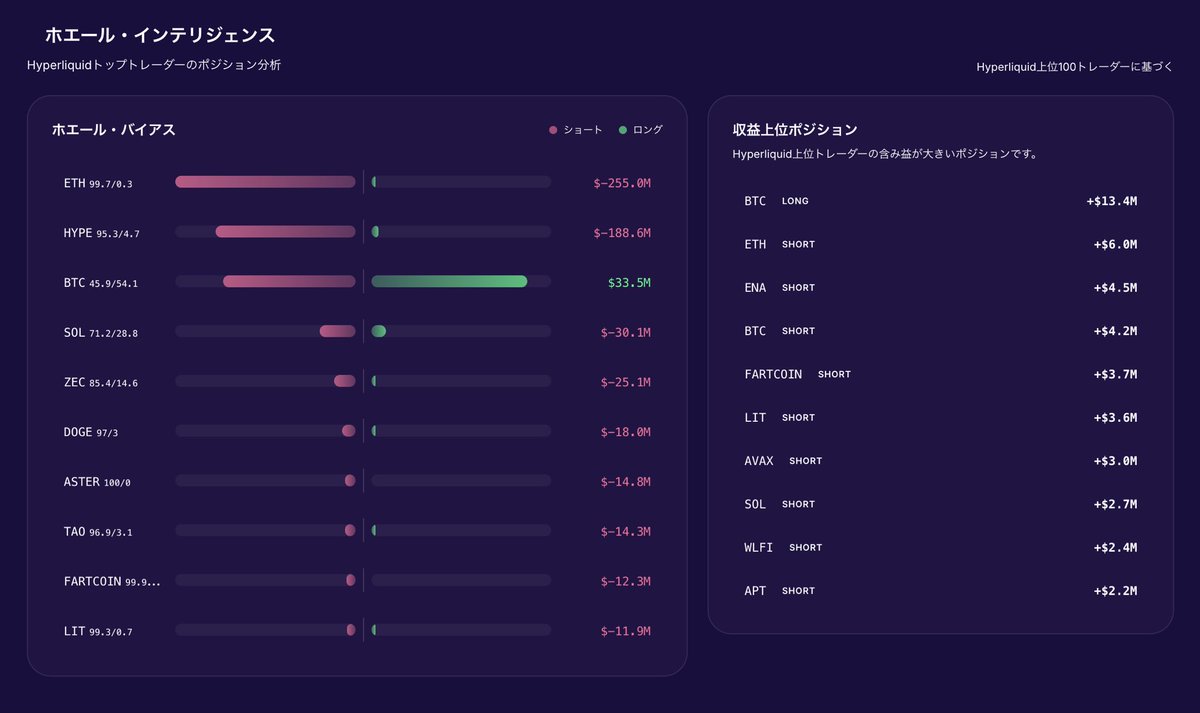
Task: Select the SOL 71.2/28.8 row label
Action: 101,332
